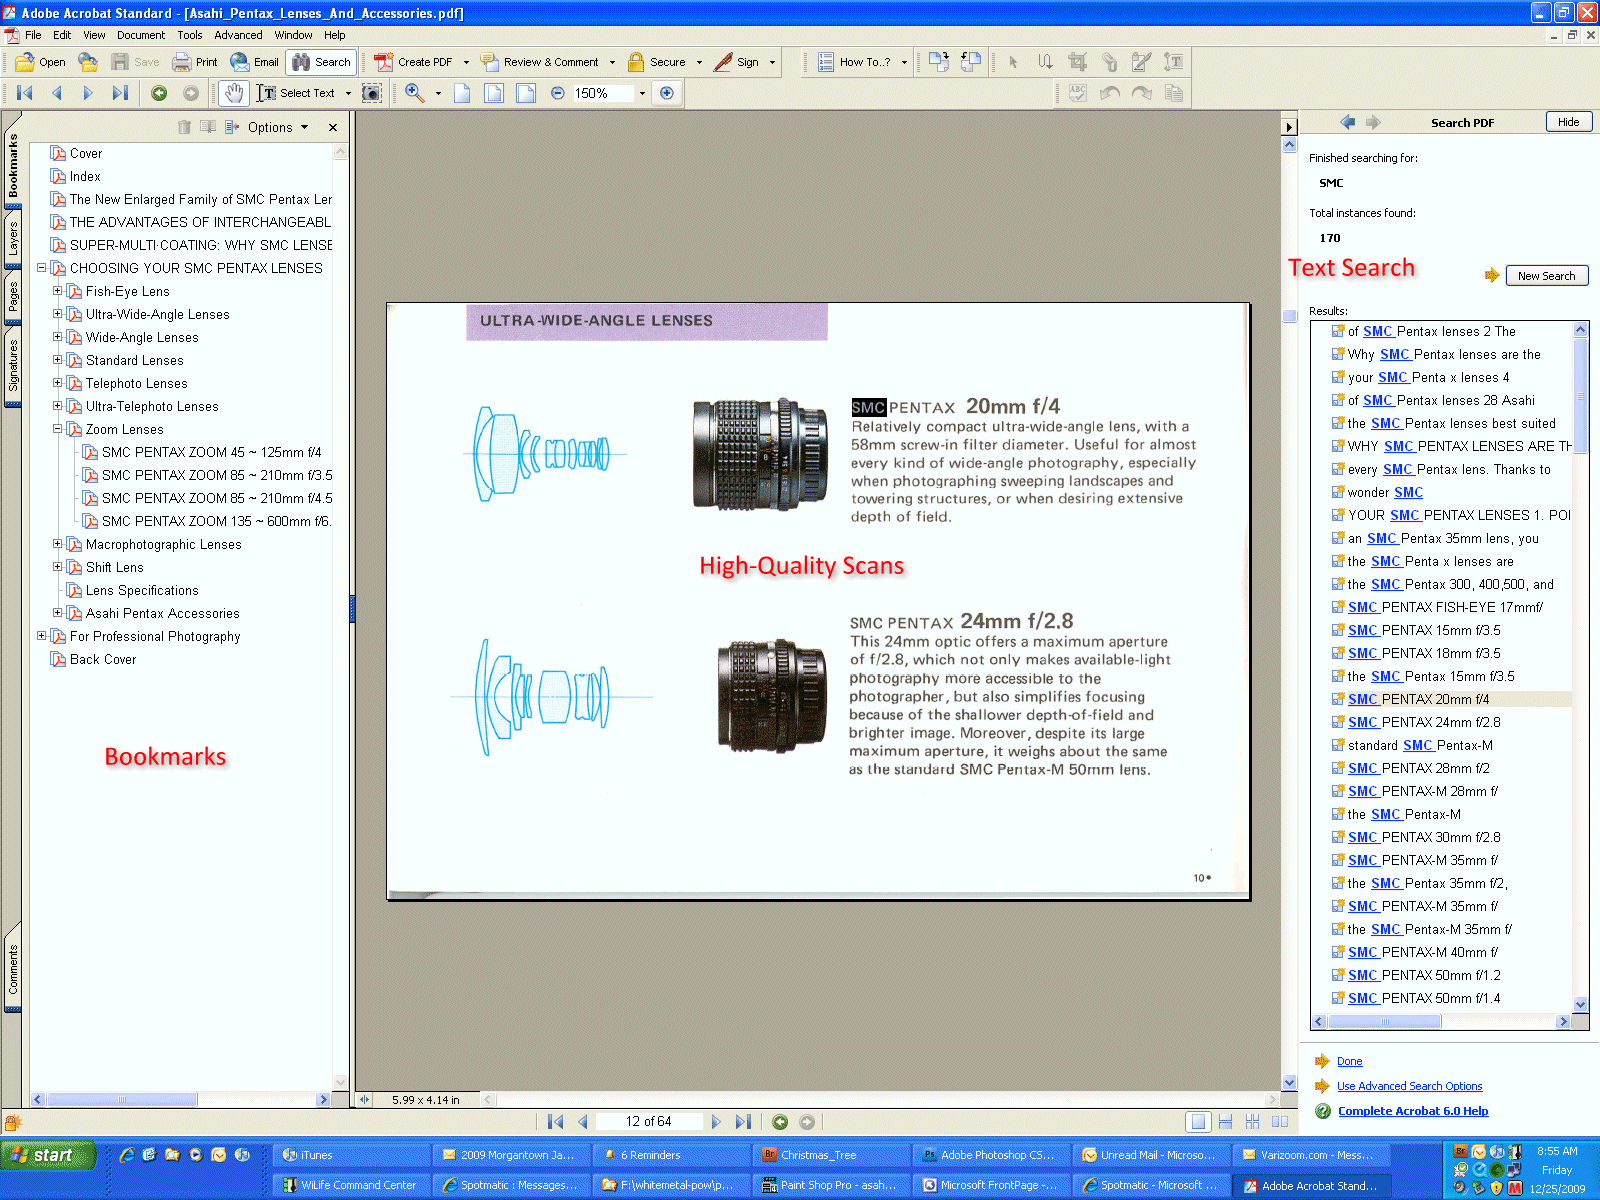Open the Create PDF dropdown arrow
This screenshot has width=1600, height=1200.
466,62
